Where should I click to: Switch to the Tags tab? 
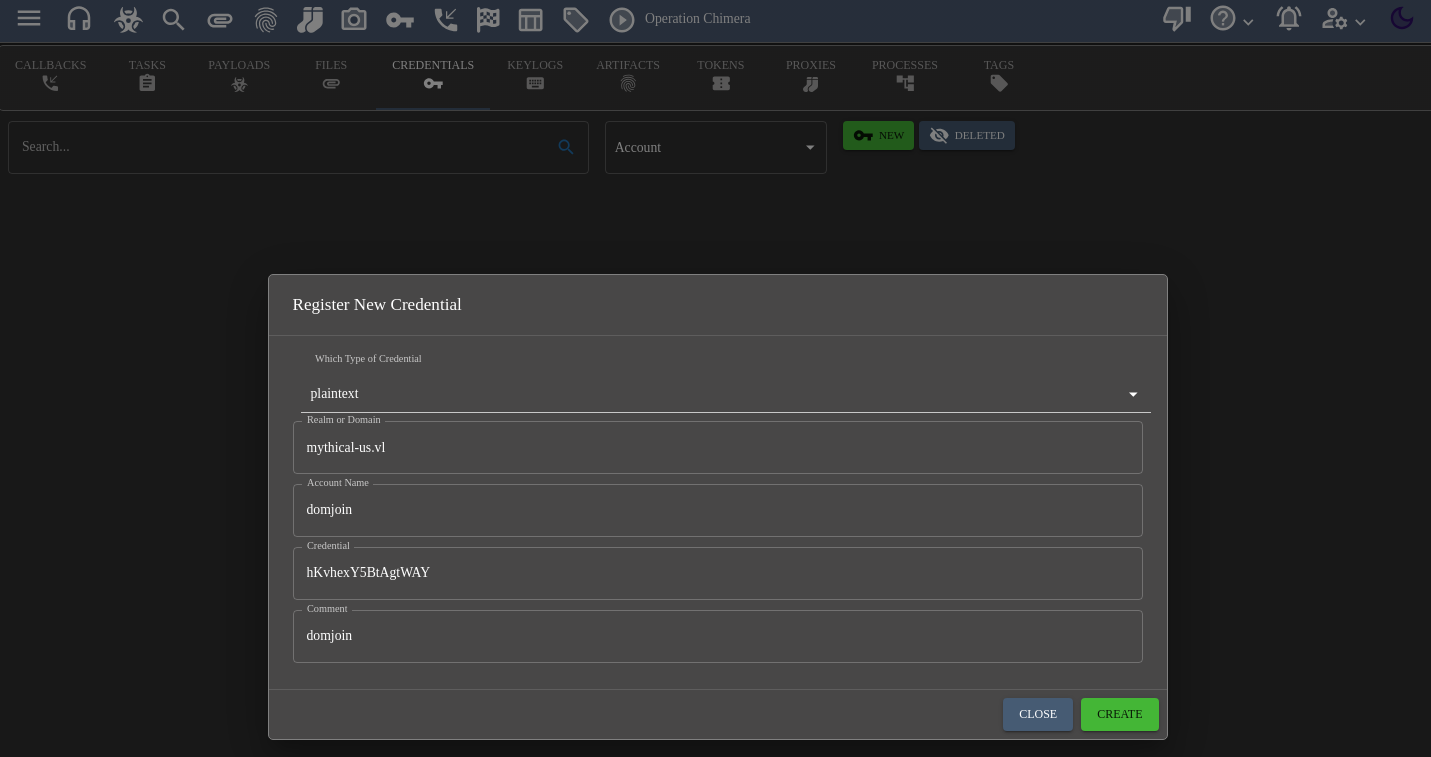tap(999, 75)
